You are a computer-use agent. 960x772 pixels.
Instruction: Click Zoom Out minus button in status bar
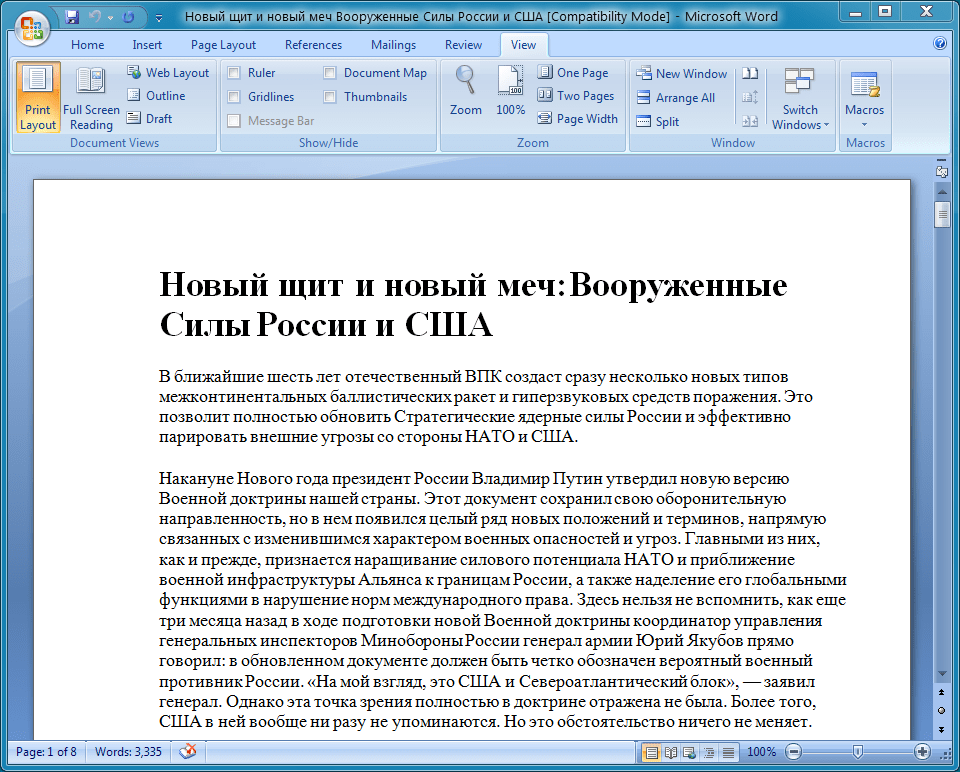tap(793, 752)
